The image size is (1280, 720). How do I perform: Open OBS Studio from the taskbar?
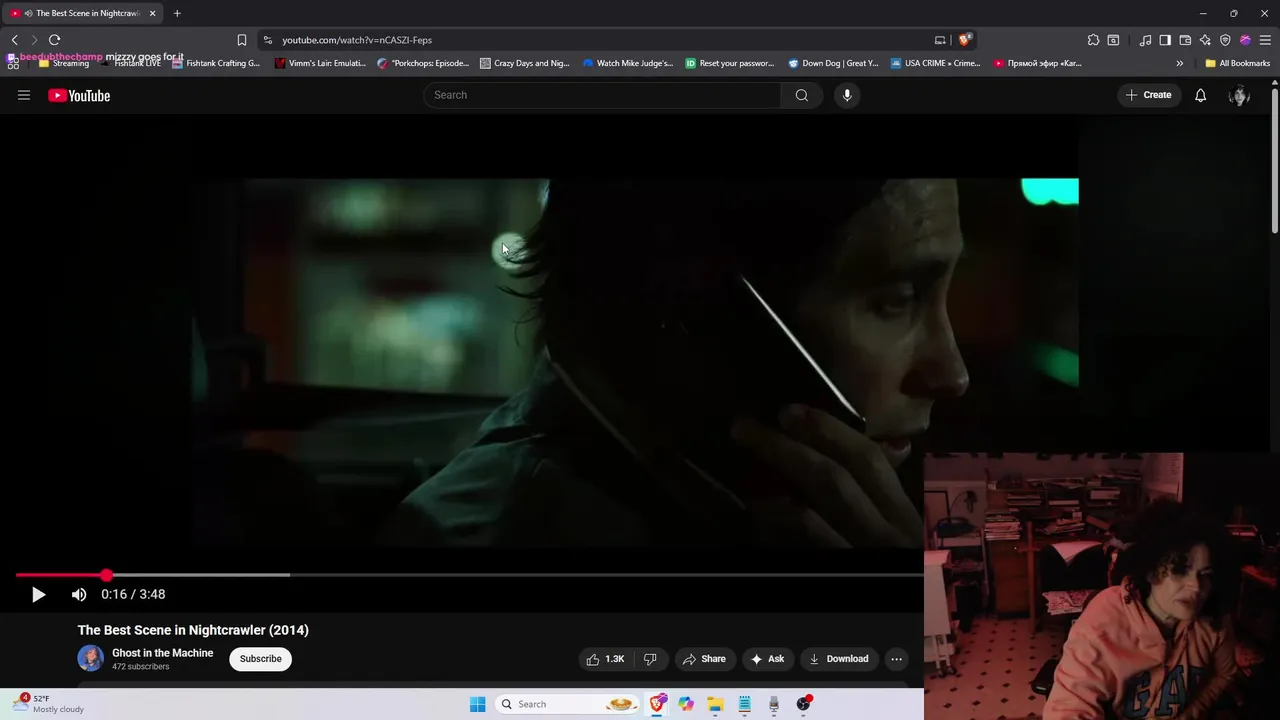(x=803, y=704)
